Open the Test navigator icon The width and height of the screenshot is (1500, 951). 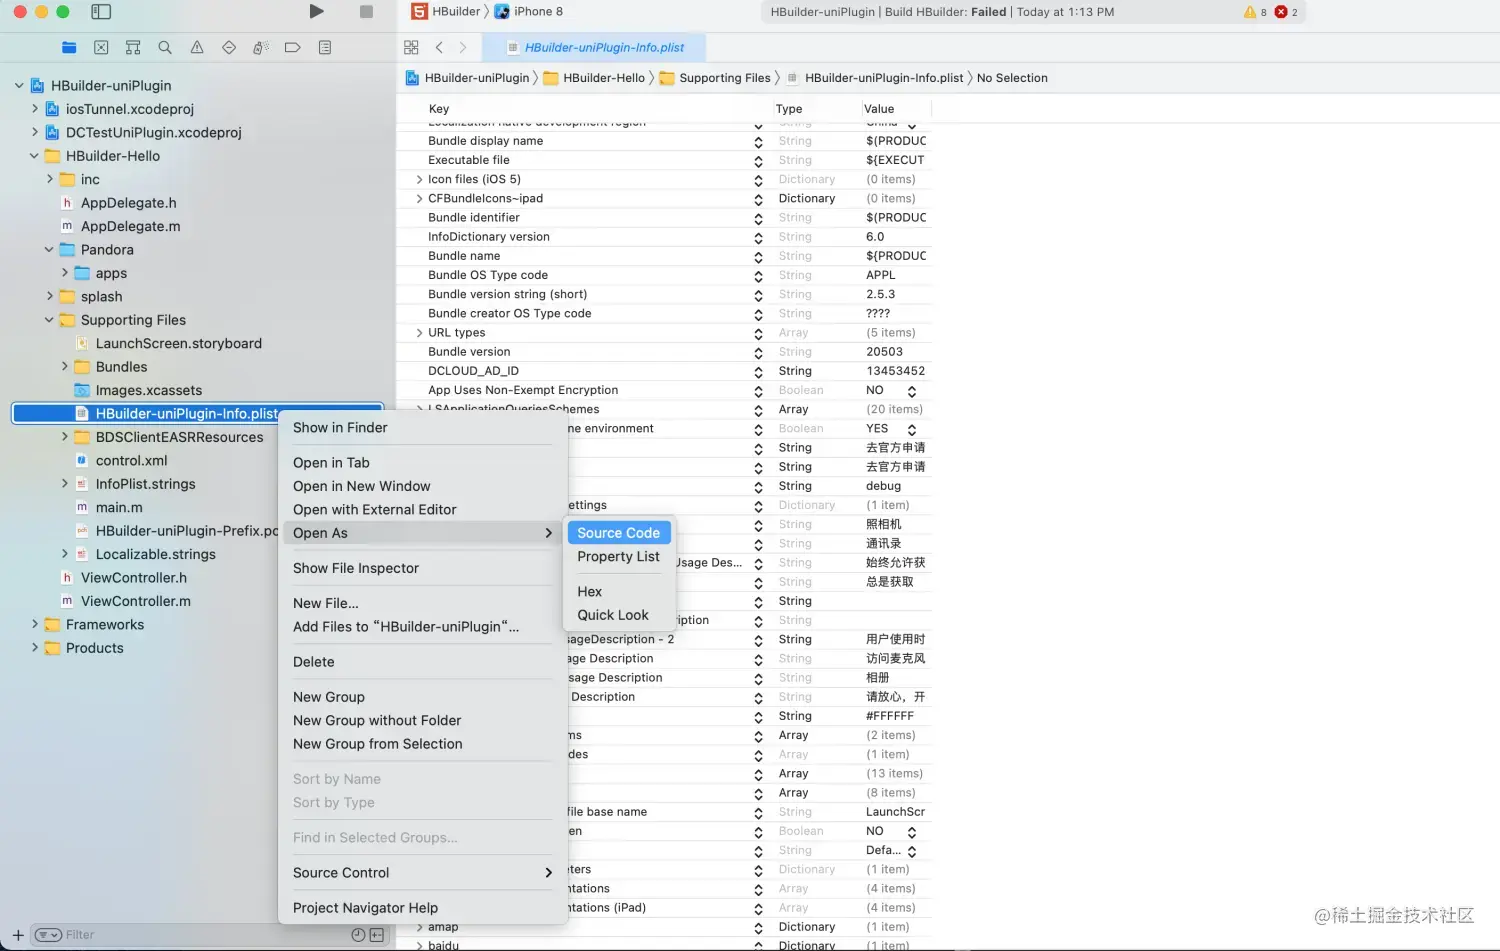coord(229,47)
